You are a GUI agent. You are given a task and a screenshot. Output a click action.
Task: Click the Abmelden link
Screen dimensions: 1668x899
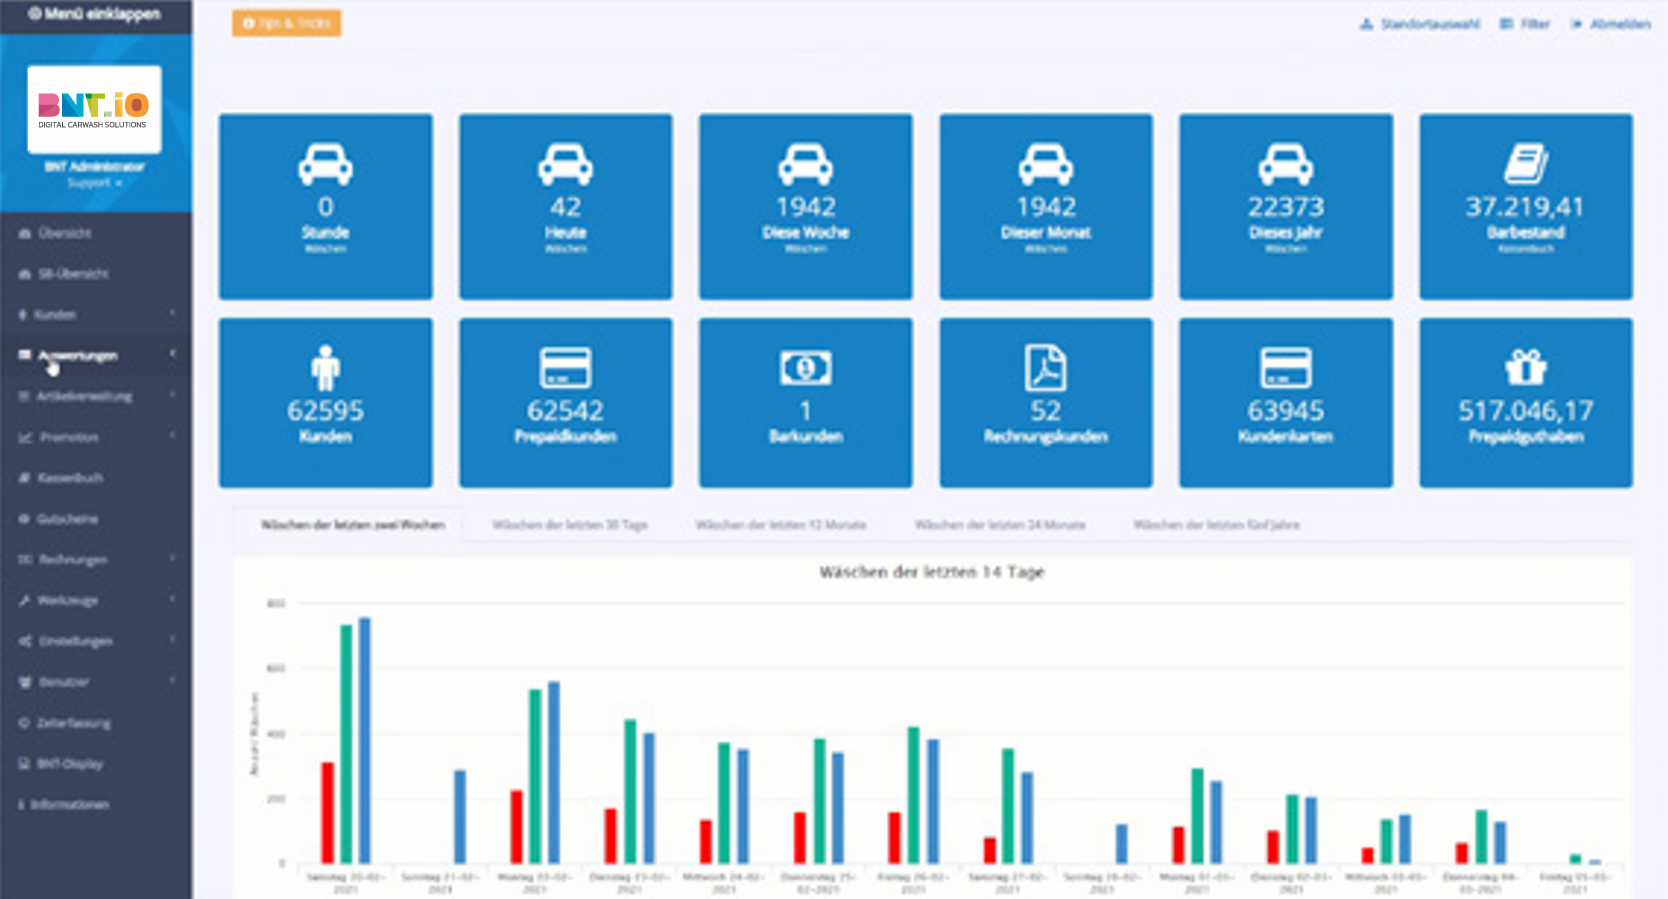[x=1611, y=24]
